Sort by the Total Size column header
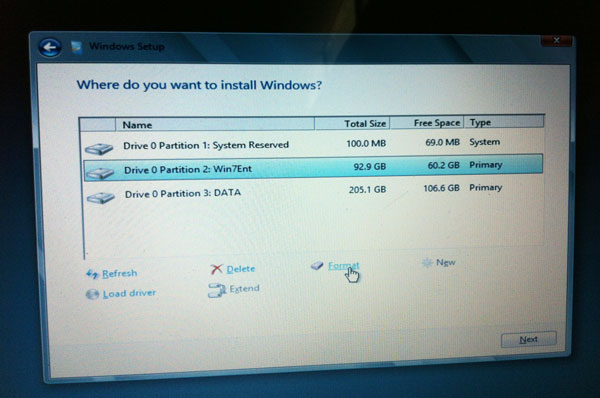 click(352, 123)
